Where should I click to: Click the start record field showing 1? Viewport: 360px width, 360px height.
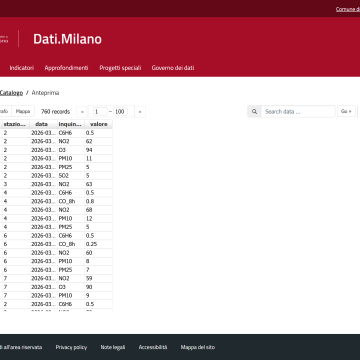point(100,112)
